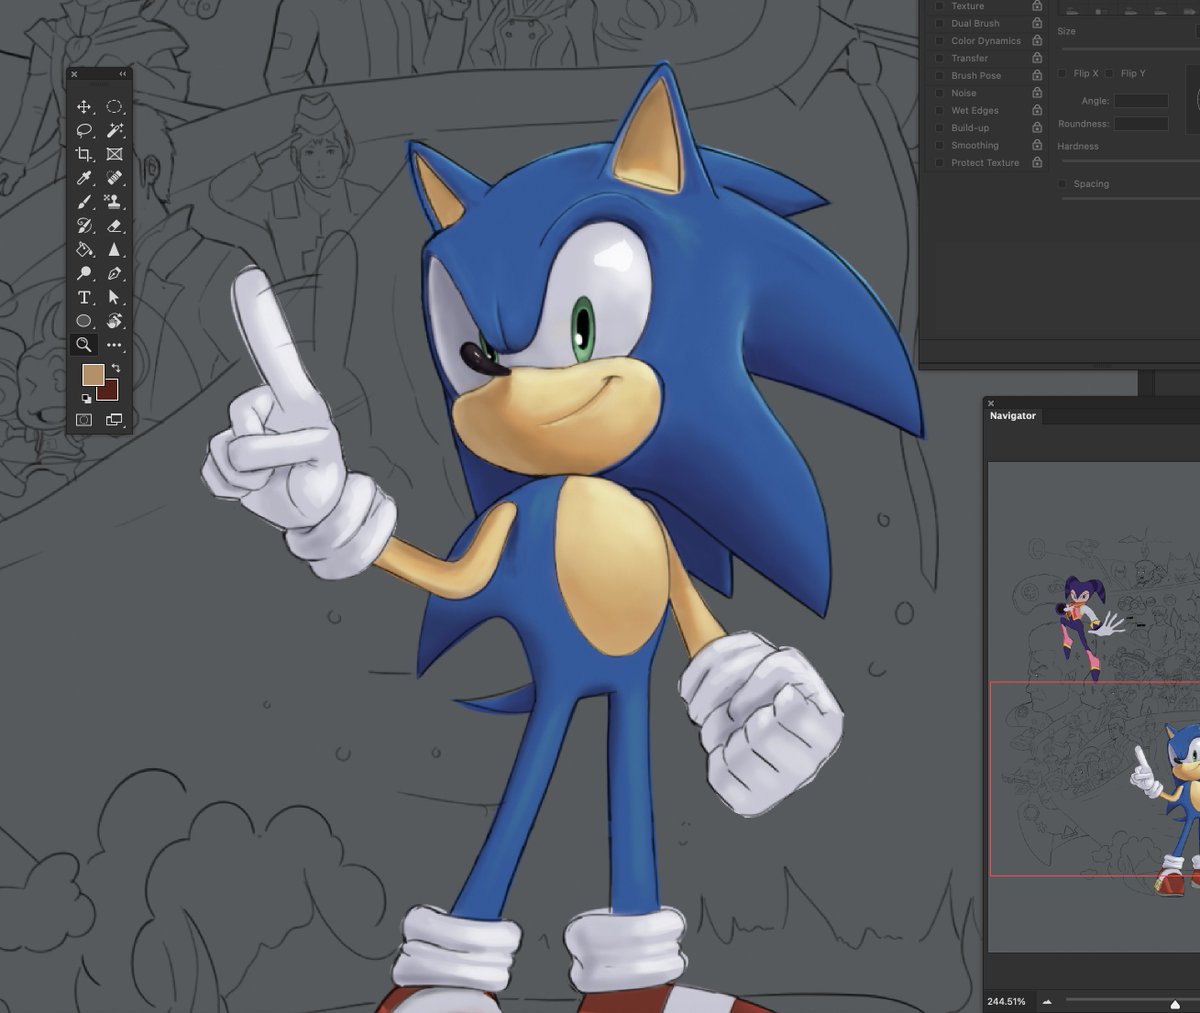Click the Noise lock icon
This screenshot has height=1013, width=1200.
pyautogui.click(x=1037, y=93)
